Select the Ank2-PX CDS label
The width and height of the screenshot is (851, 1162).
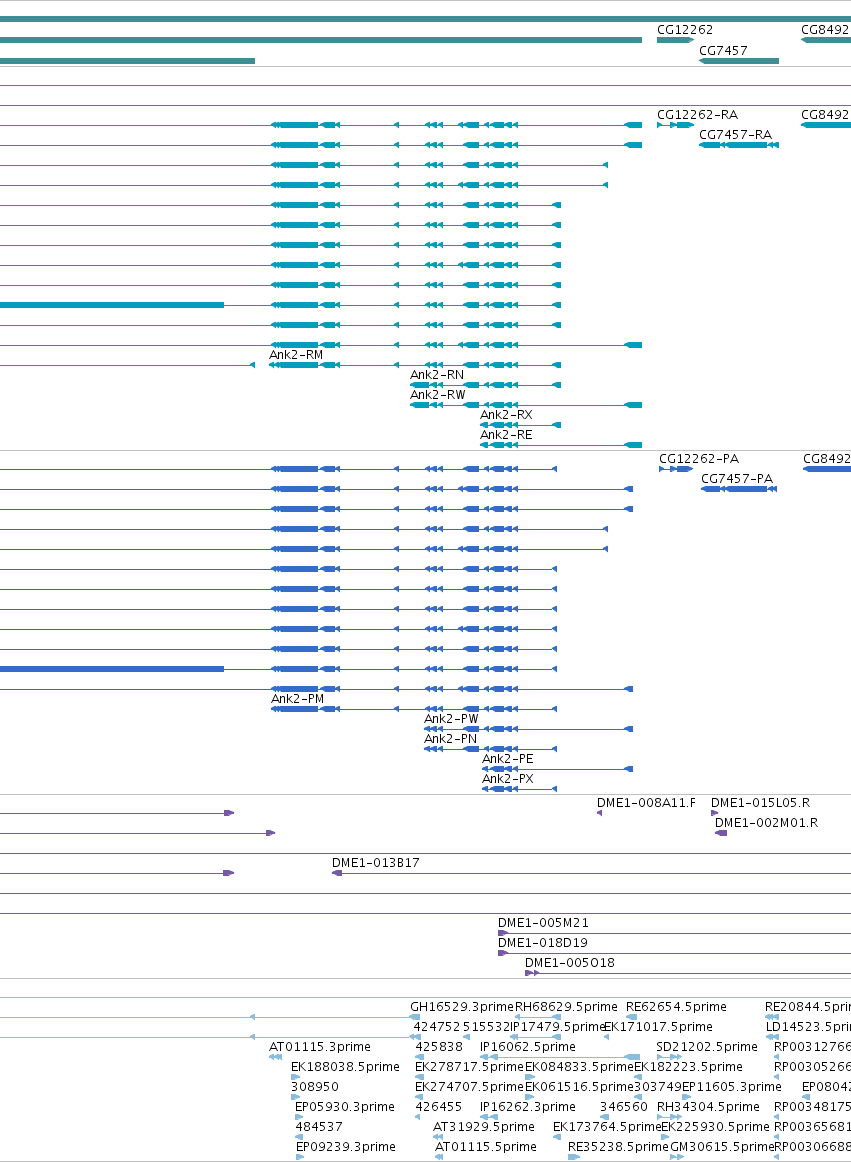click(508, 779)
